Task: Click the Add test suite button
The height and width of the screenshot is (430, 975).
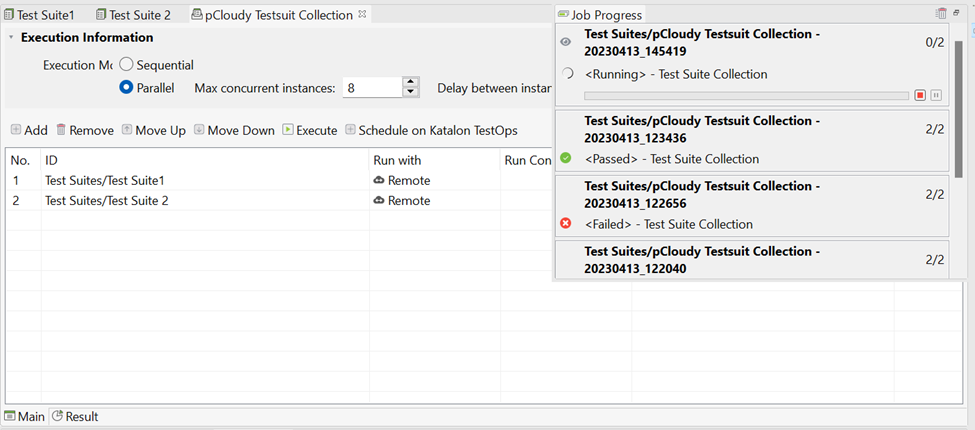Action: pos(29,130)
